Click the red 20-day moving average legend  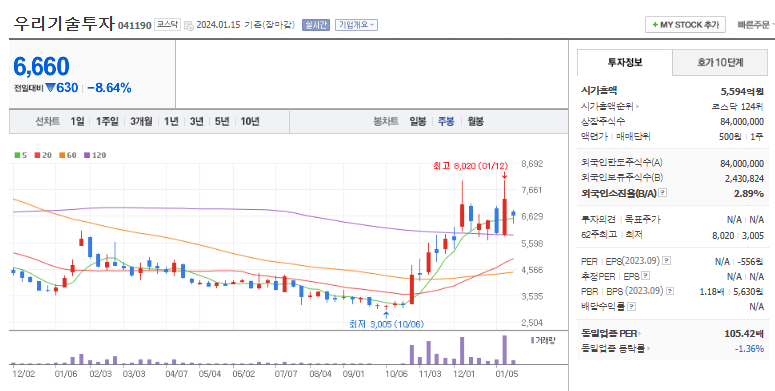click(43, 155)
